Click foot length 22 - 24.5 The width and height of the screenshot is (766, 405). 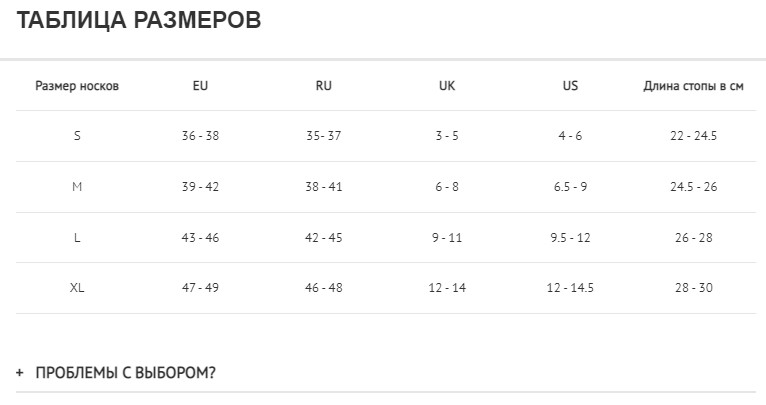tap(693, 136)
